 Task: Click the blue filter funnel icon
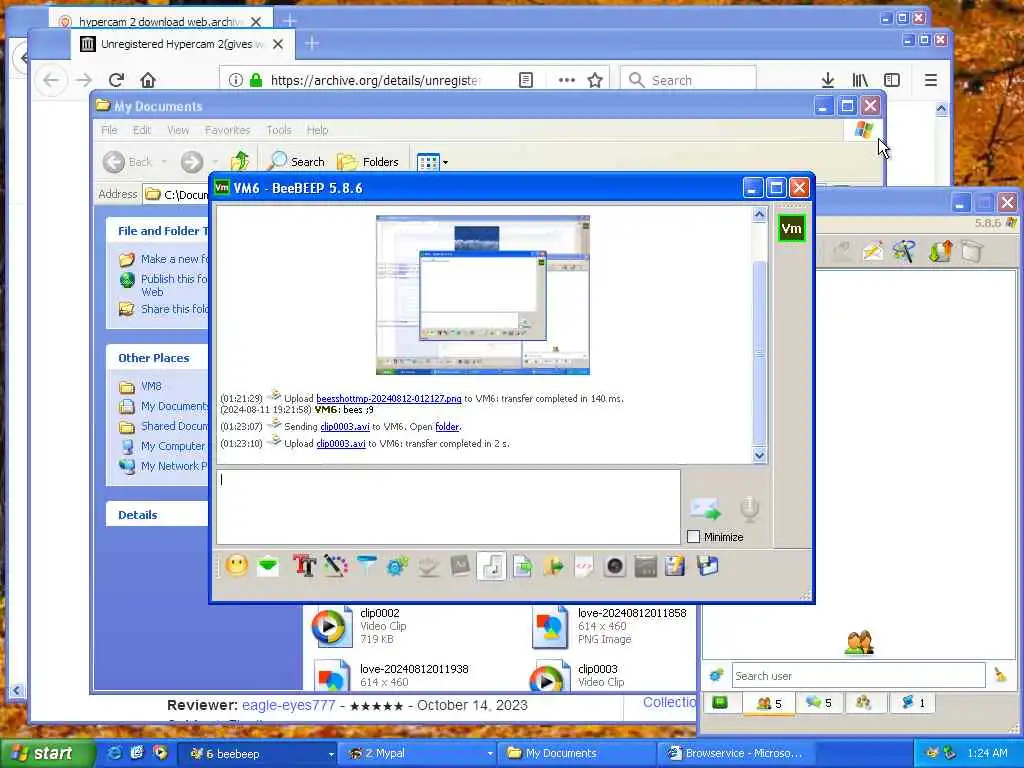coord(366,566)
